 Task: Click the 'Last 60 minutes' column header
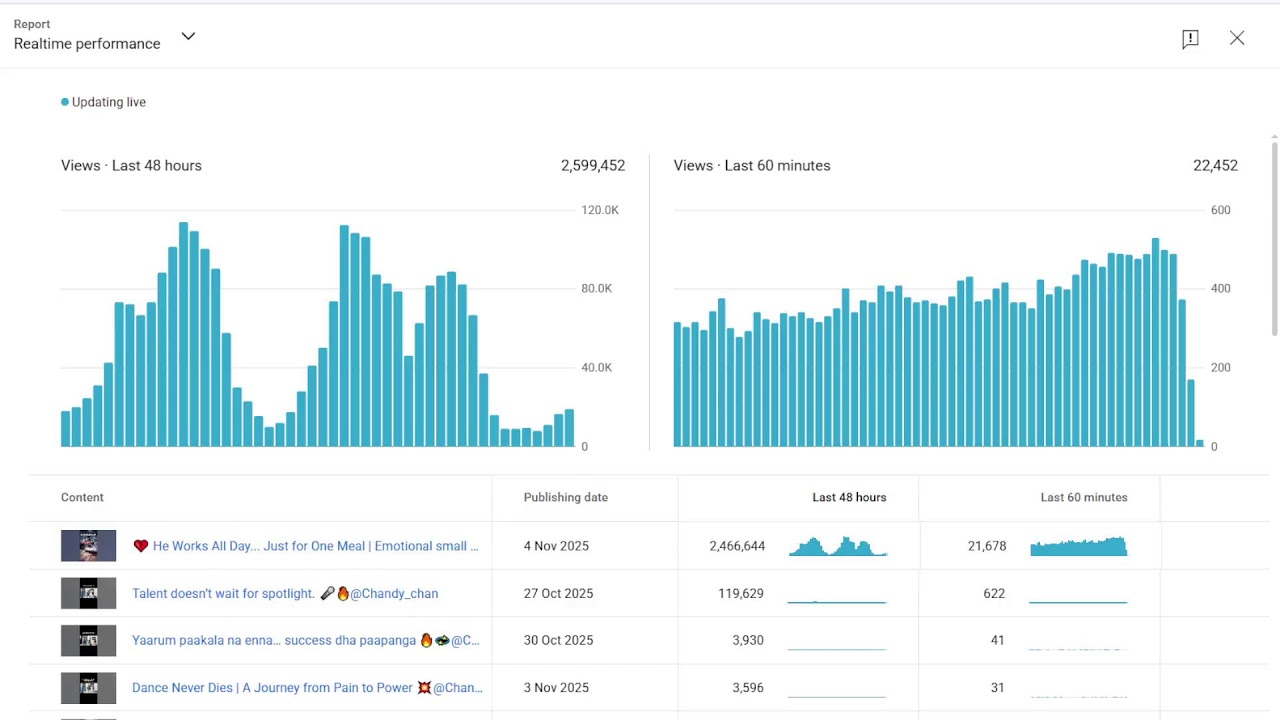point(1083,497)
